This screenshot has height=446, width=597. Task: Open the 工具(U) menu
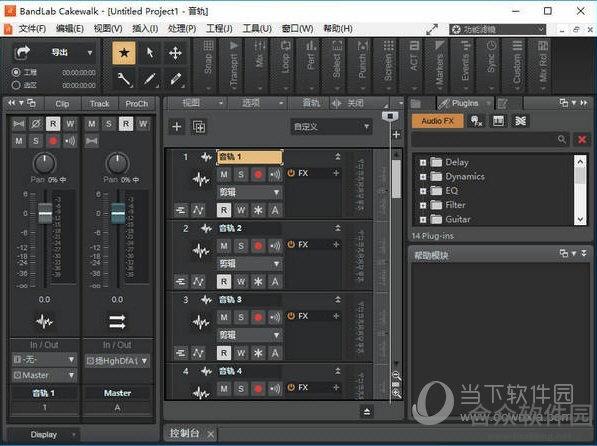[x=257, y=29]
